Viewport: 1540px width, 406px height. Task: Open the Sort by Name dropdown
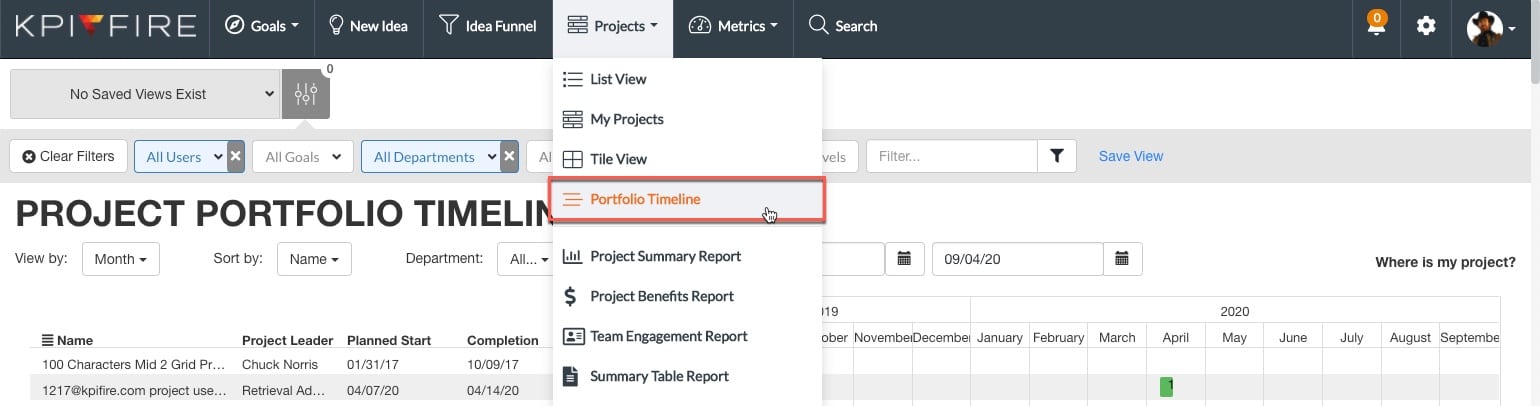pyautogui.click(x=314, y=259)
